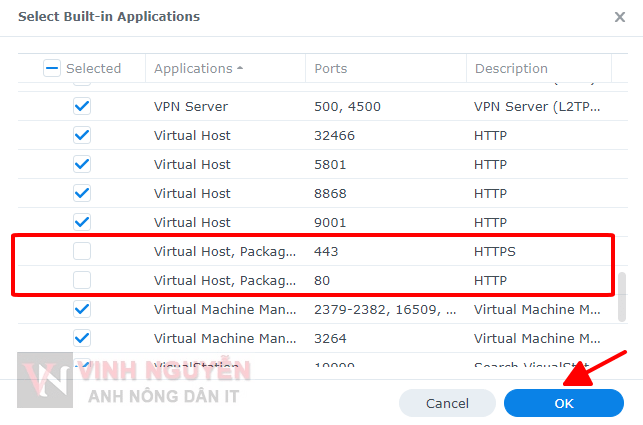
Task: Uncheck Virtual Host port 32466 checkbox
Action: 82,135
